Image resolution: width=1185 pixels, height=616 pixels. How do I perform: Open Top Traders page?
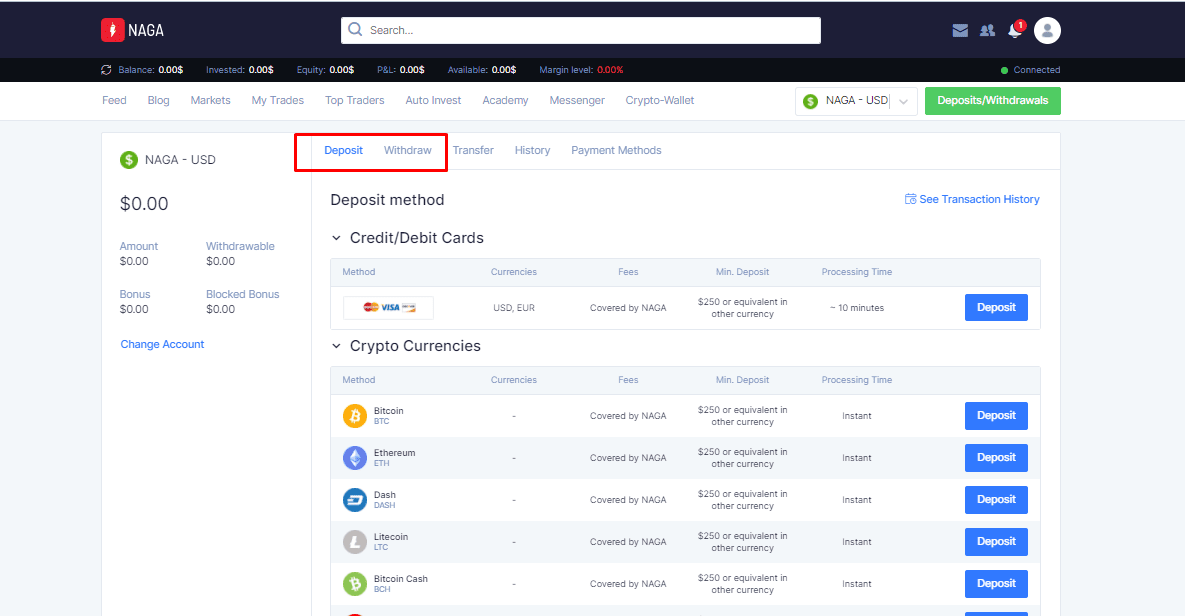click(x=354, y=101)
